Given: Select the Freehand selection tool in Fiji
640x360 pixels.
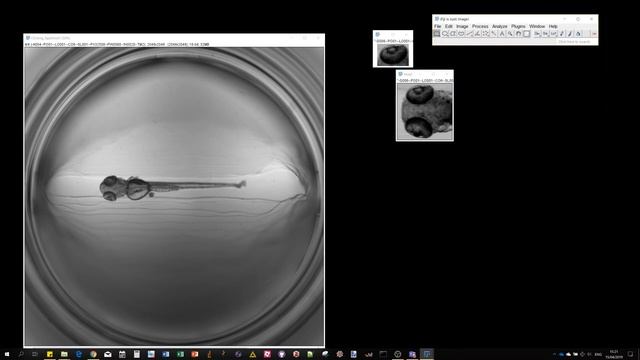Looking at the screenshot, I should tap(461, 34).
